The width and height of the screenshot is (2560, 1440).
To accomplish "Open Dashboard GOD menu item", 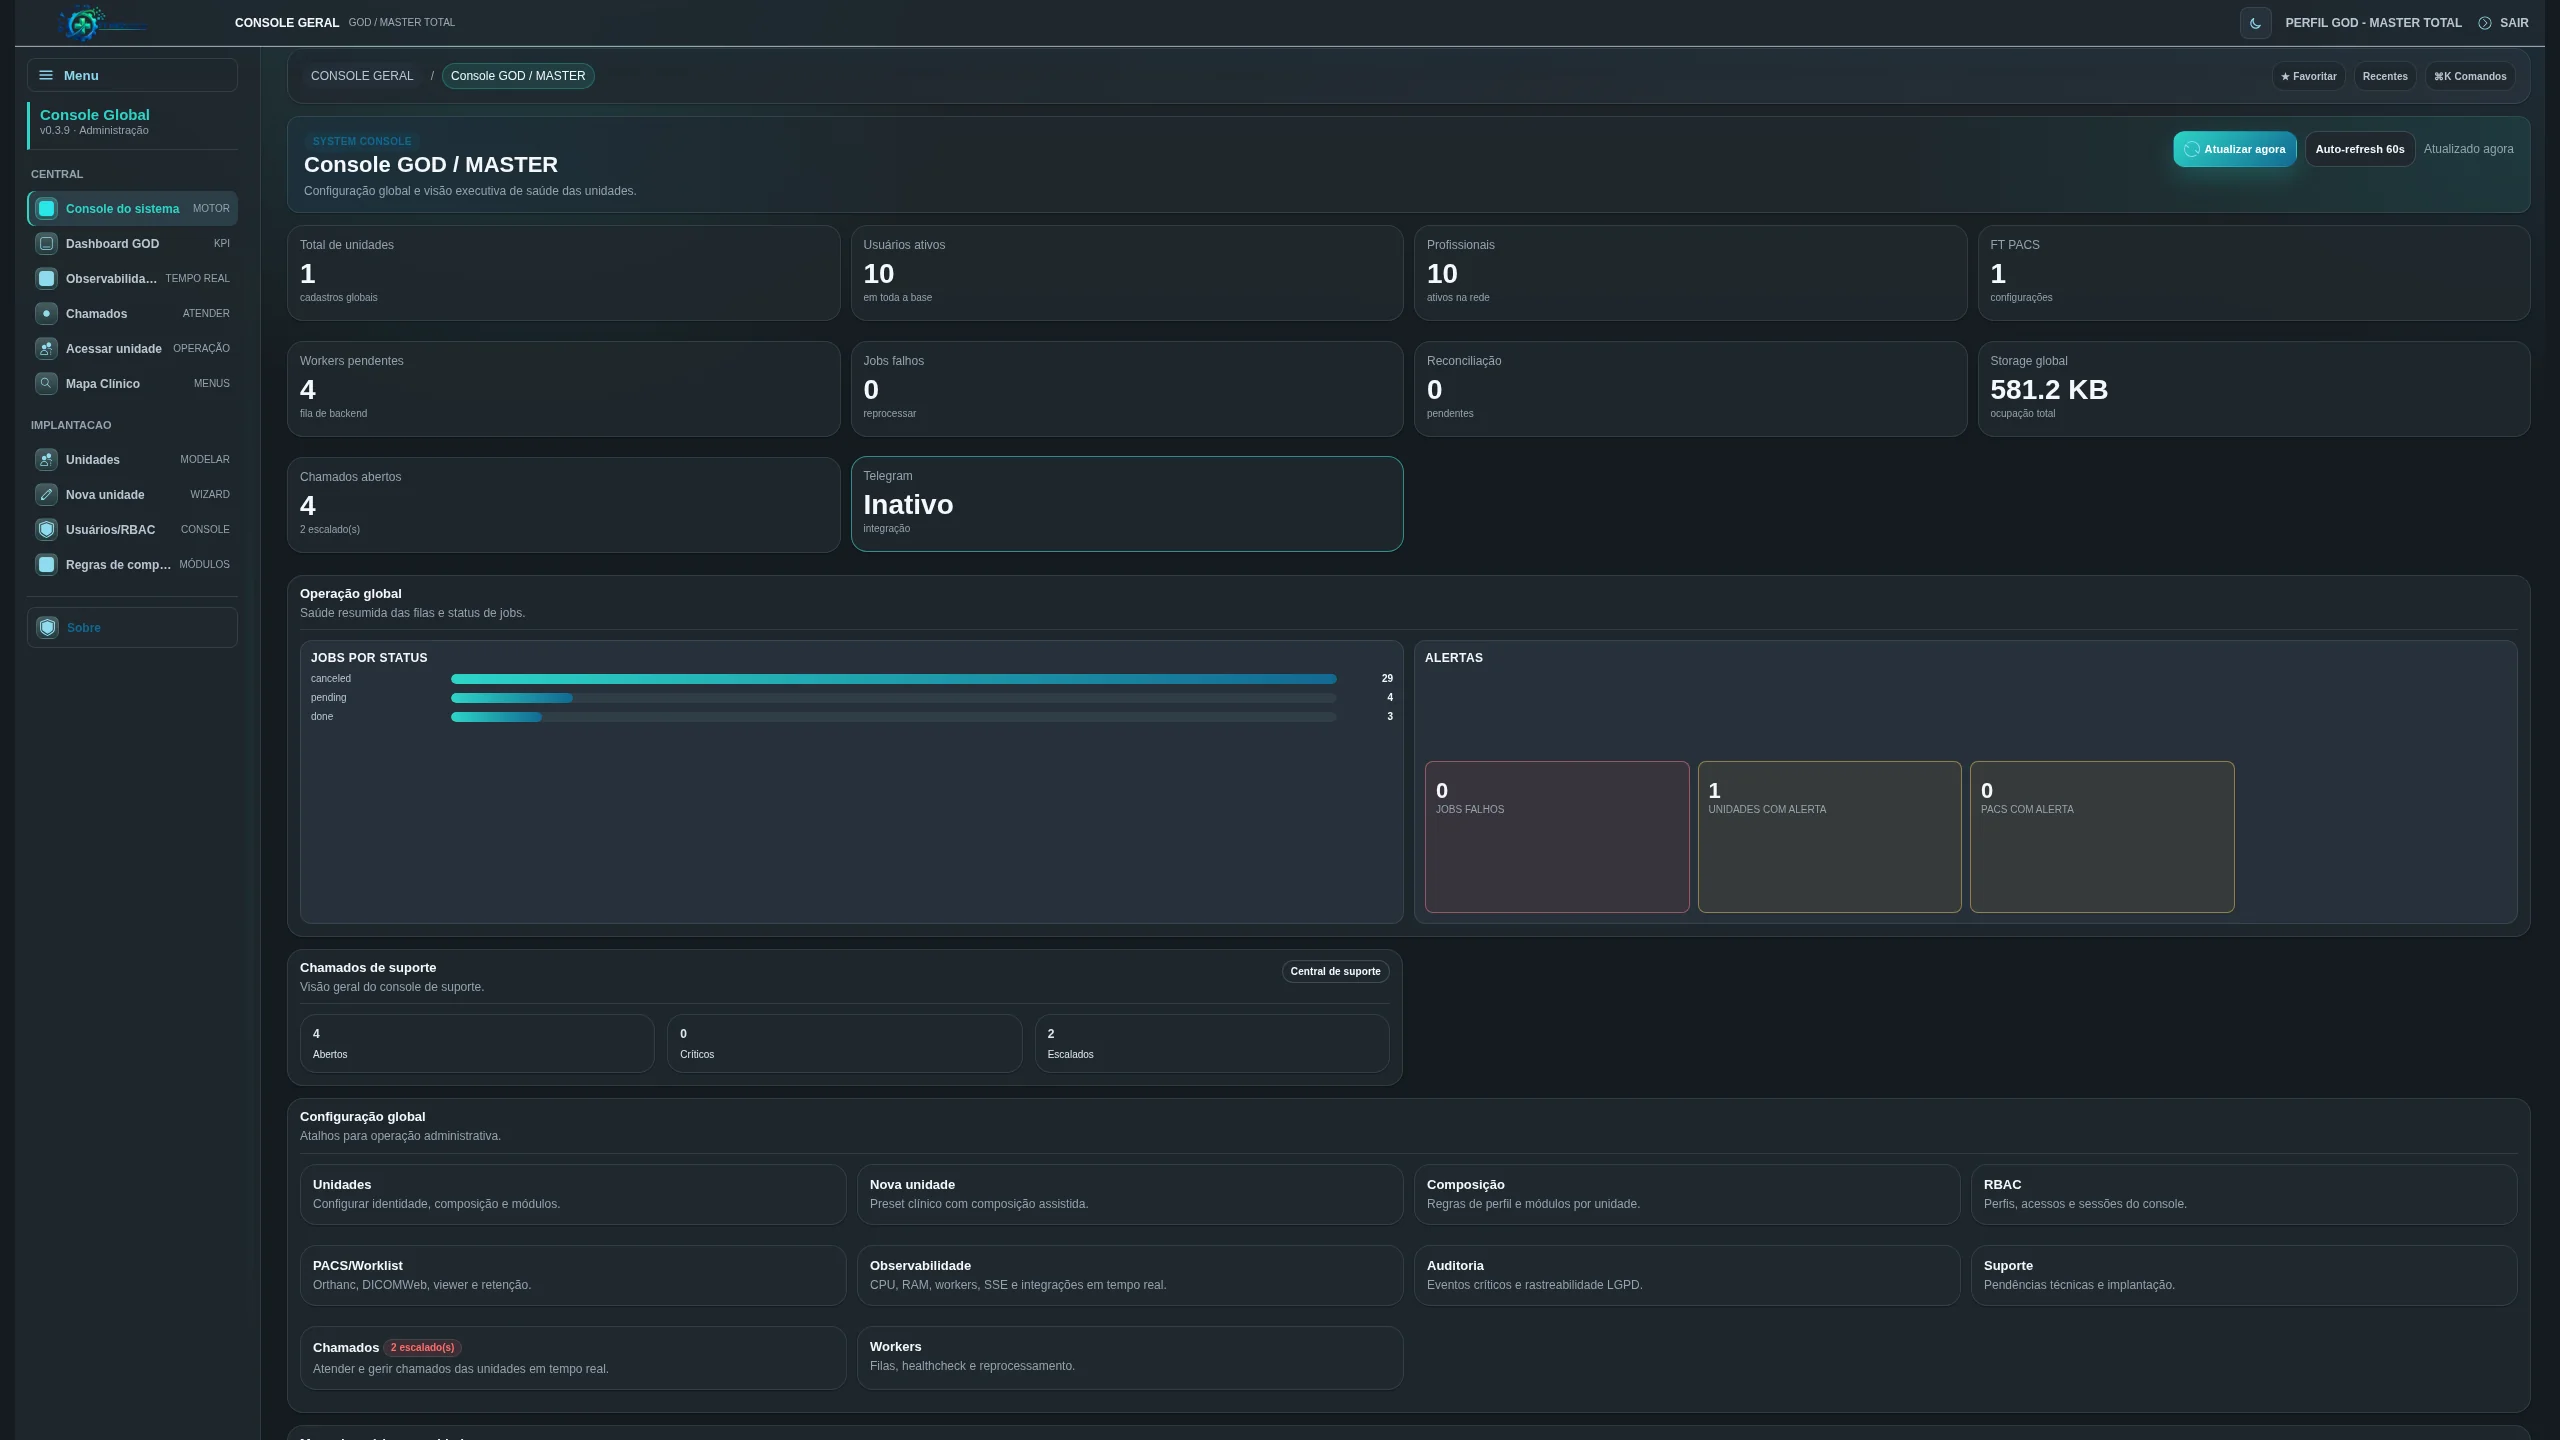I will [x=132, y=244].
